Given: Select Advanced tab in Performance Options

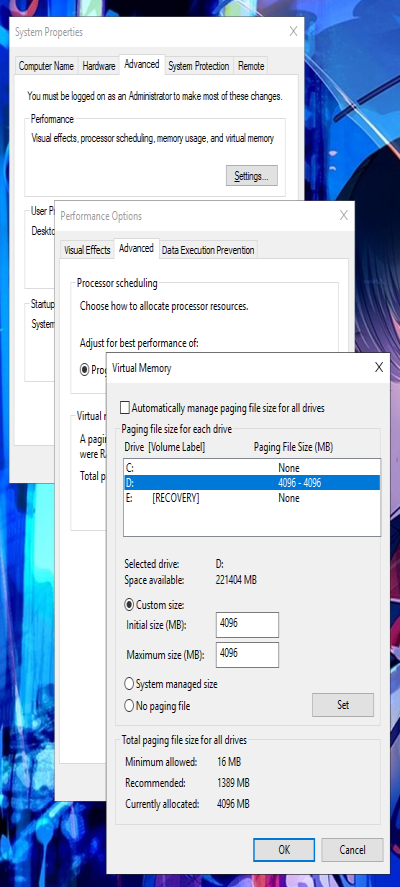Looking at the screenshot, I should click(x=136, y=248).
